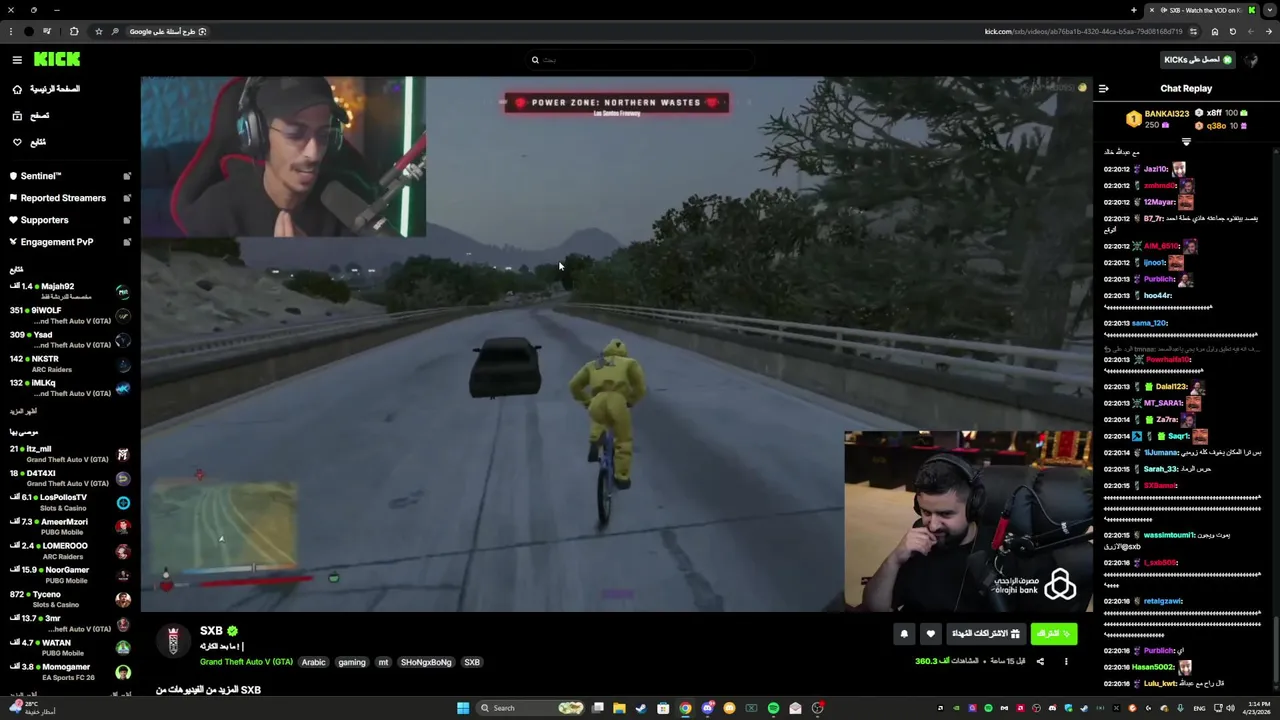
Task: Click SXB streamer avatar below video
Action: click(174, 641)
